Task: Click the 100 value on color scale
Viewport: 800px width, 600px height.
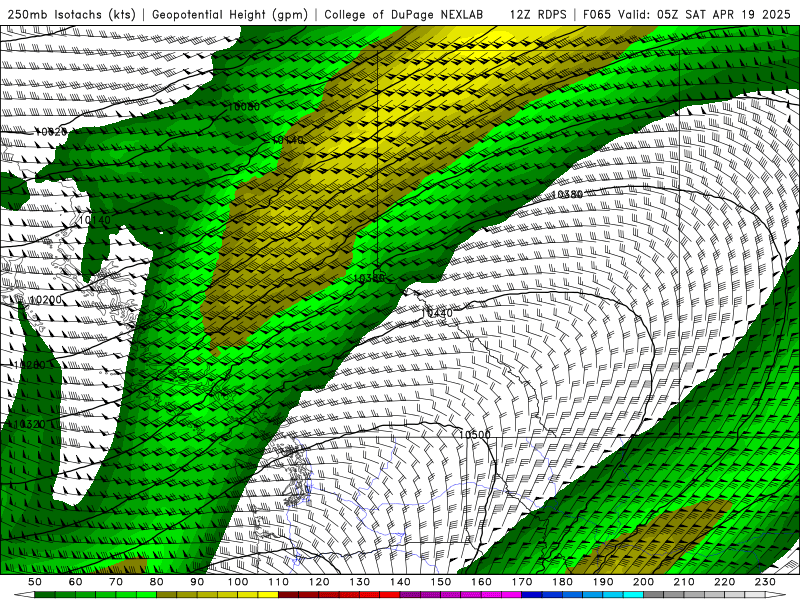Action: point(238,582)
